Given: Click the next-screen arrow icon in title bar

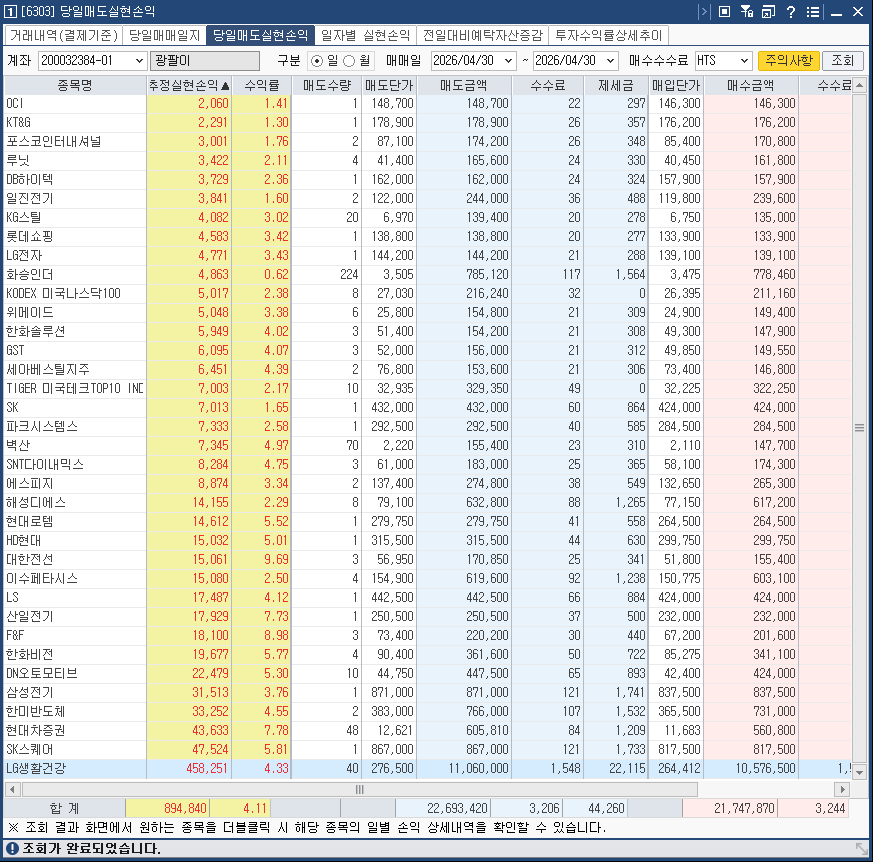Looking at the screenshot, I should coord(704,11).
